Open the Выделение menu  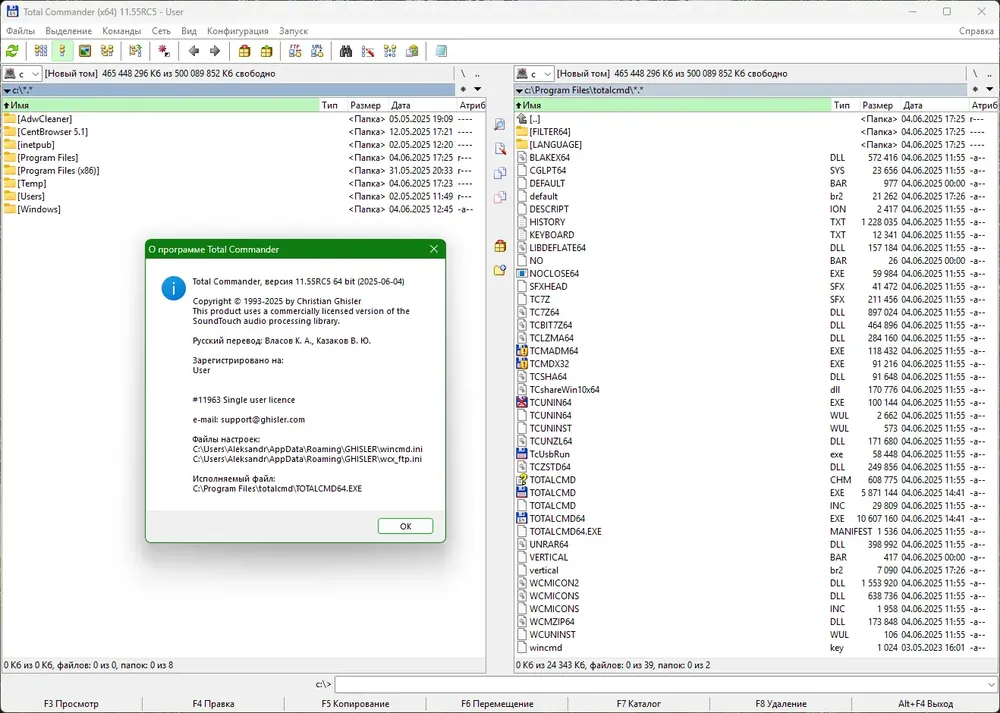[x=68, y=31]
